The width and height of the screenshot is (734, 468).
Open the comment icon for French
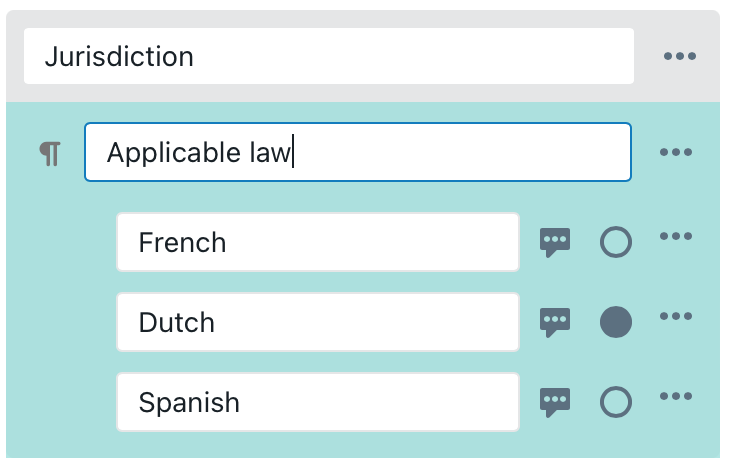pyautogui.click(x=555, y=242)
